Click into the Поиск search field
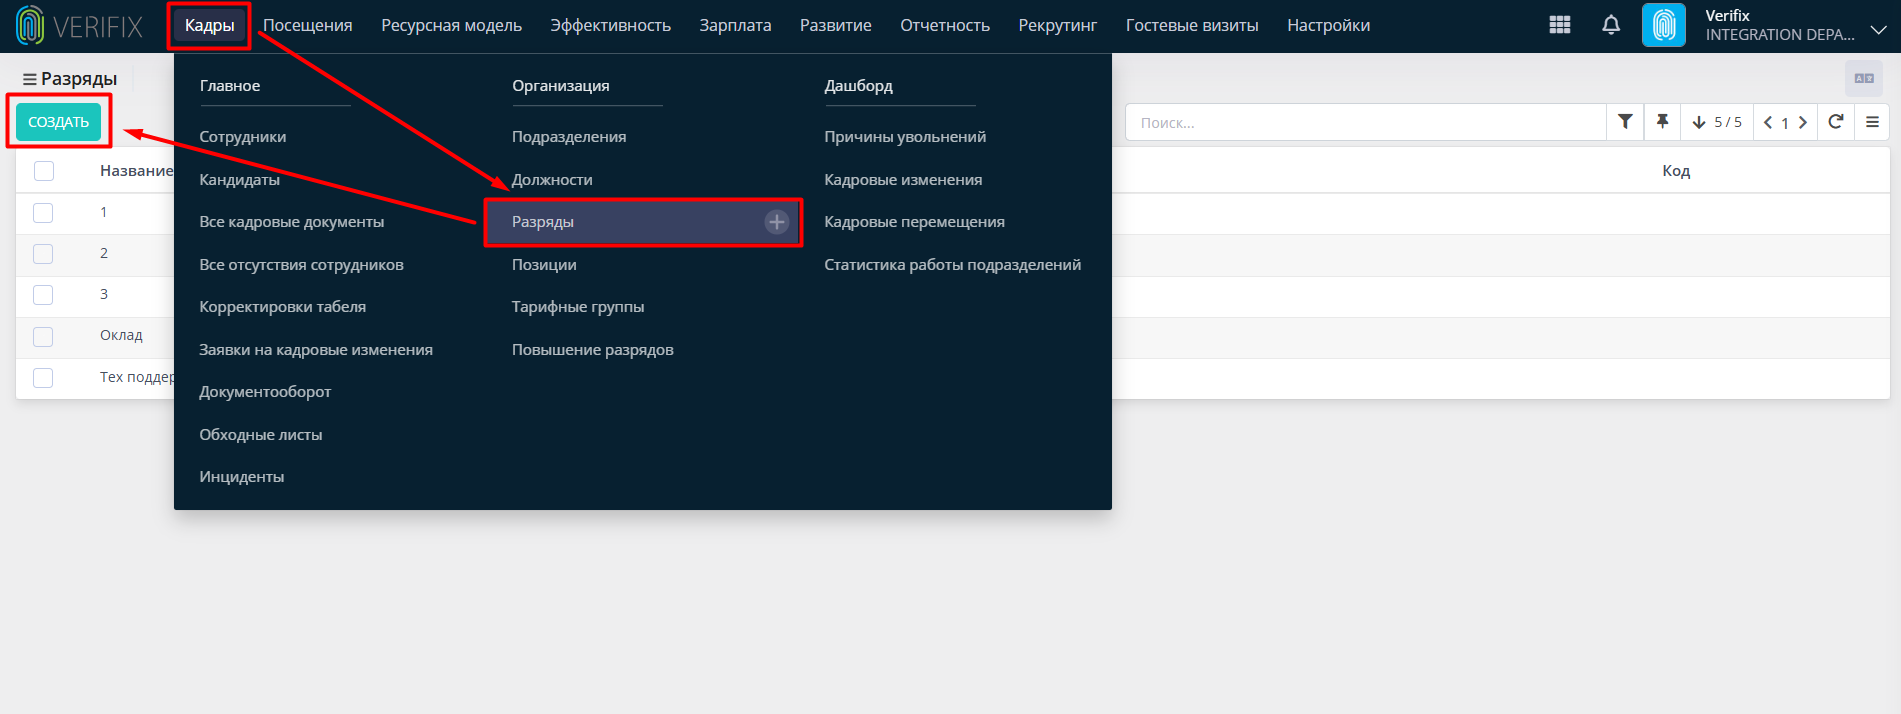This screenshot has width=1901, height=714. point(1365,122)
